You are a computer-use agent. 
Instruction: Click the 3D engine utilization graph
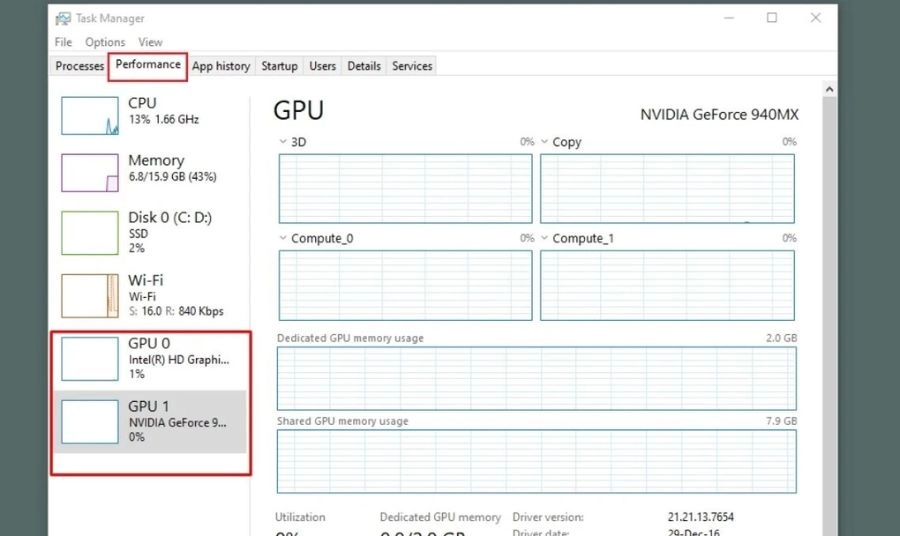tap(405, 188)
